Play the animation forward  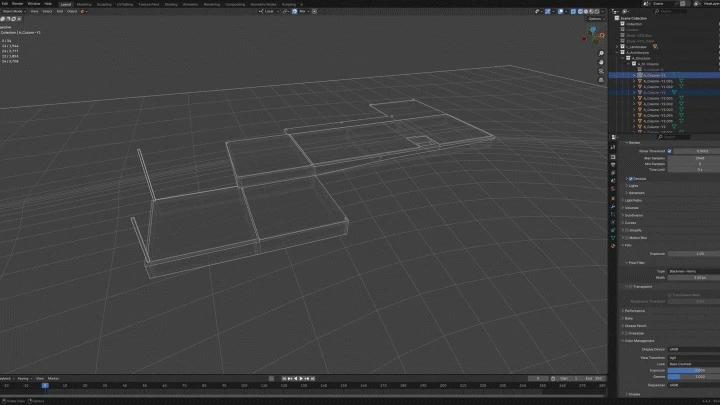point(301,379)
